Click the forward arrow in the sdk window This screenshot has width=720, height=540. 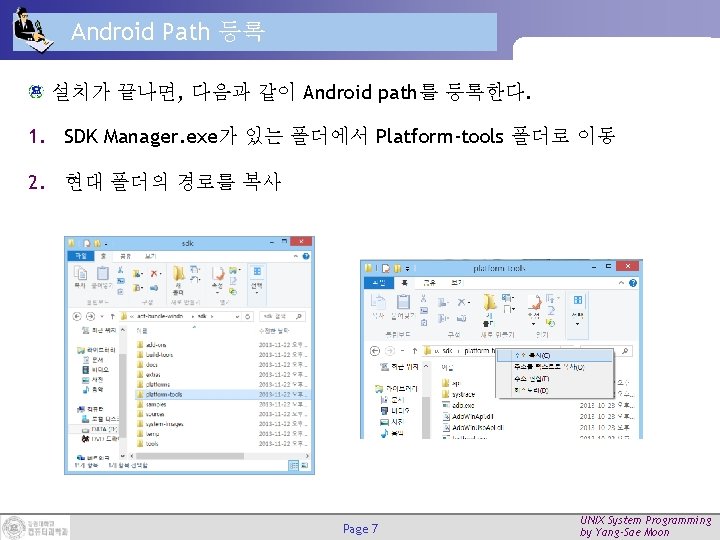coord(90,316)
